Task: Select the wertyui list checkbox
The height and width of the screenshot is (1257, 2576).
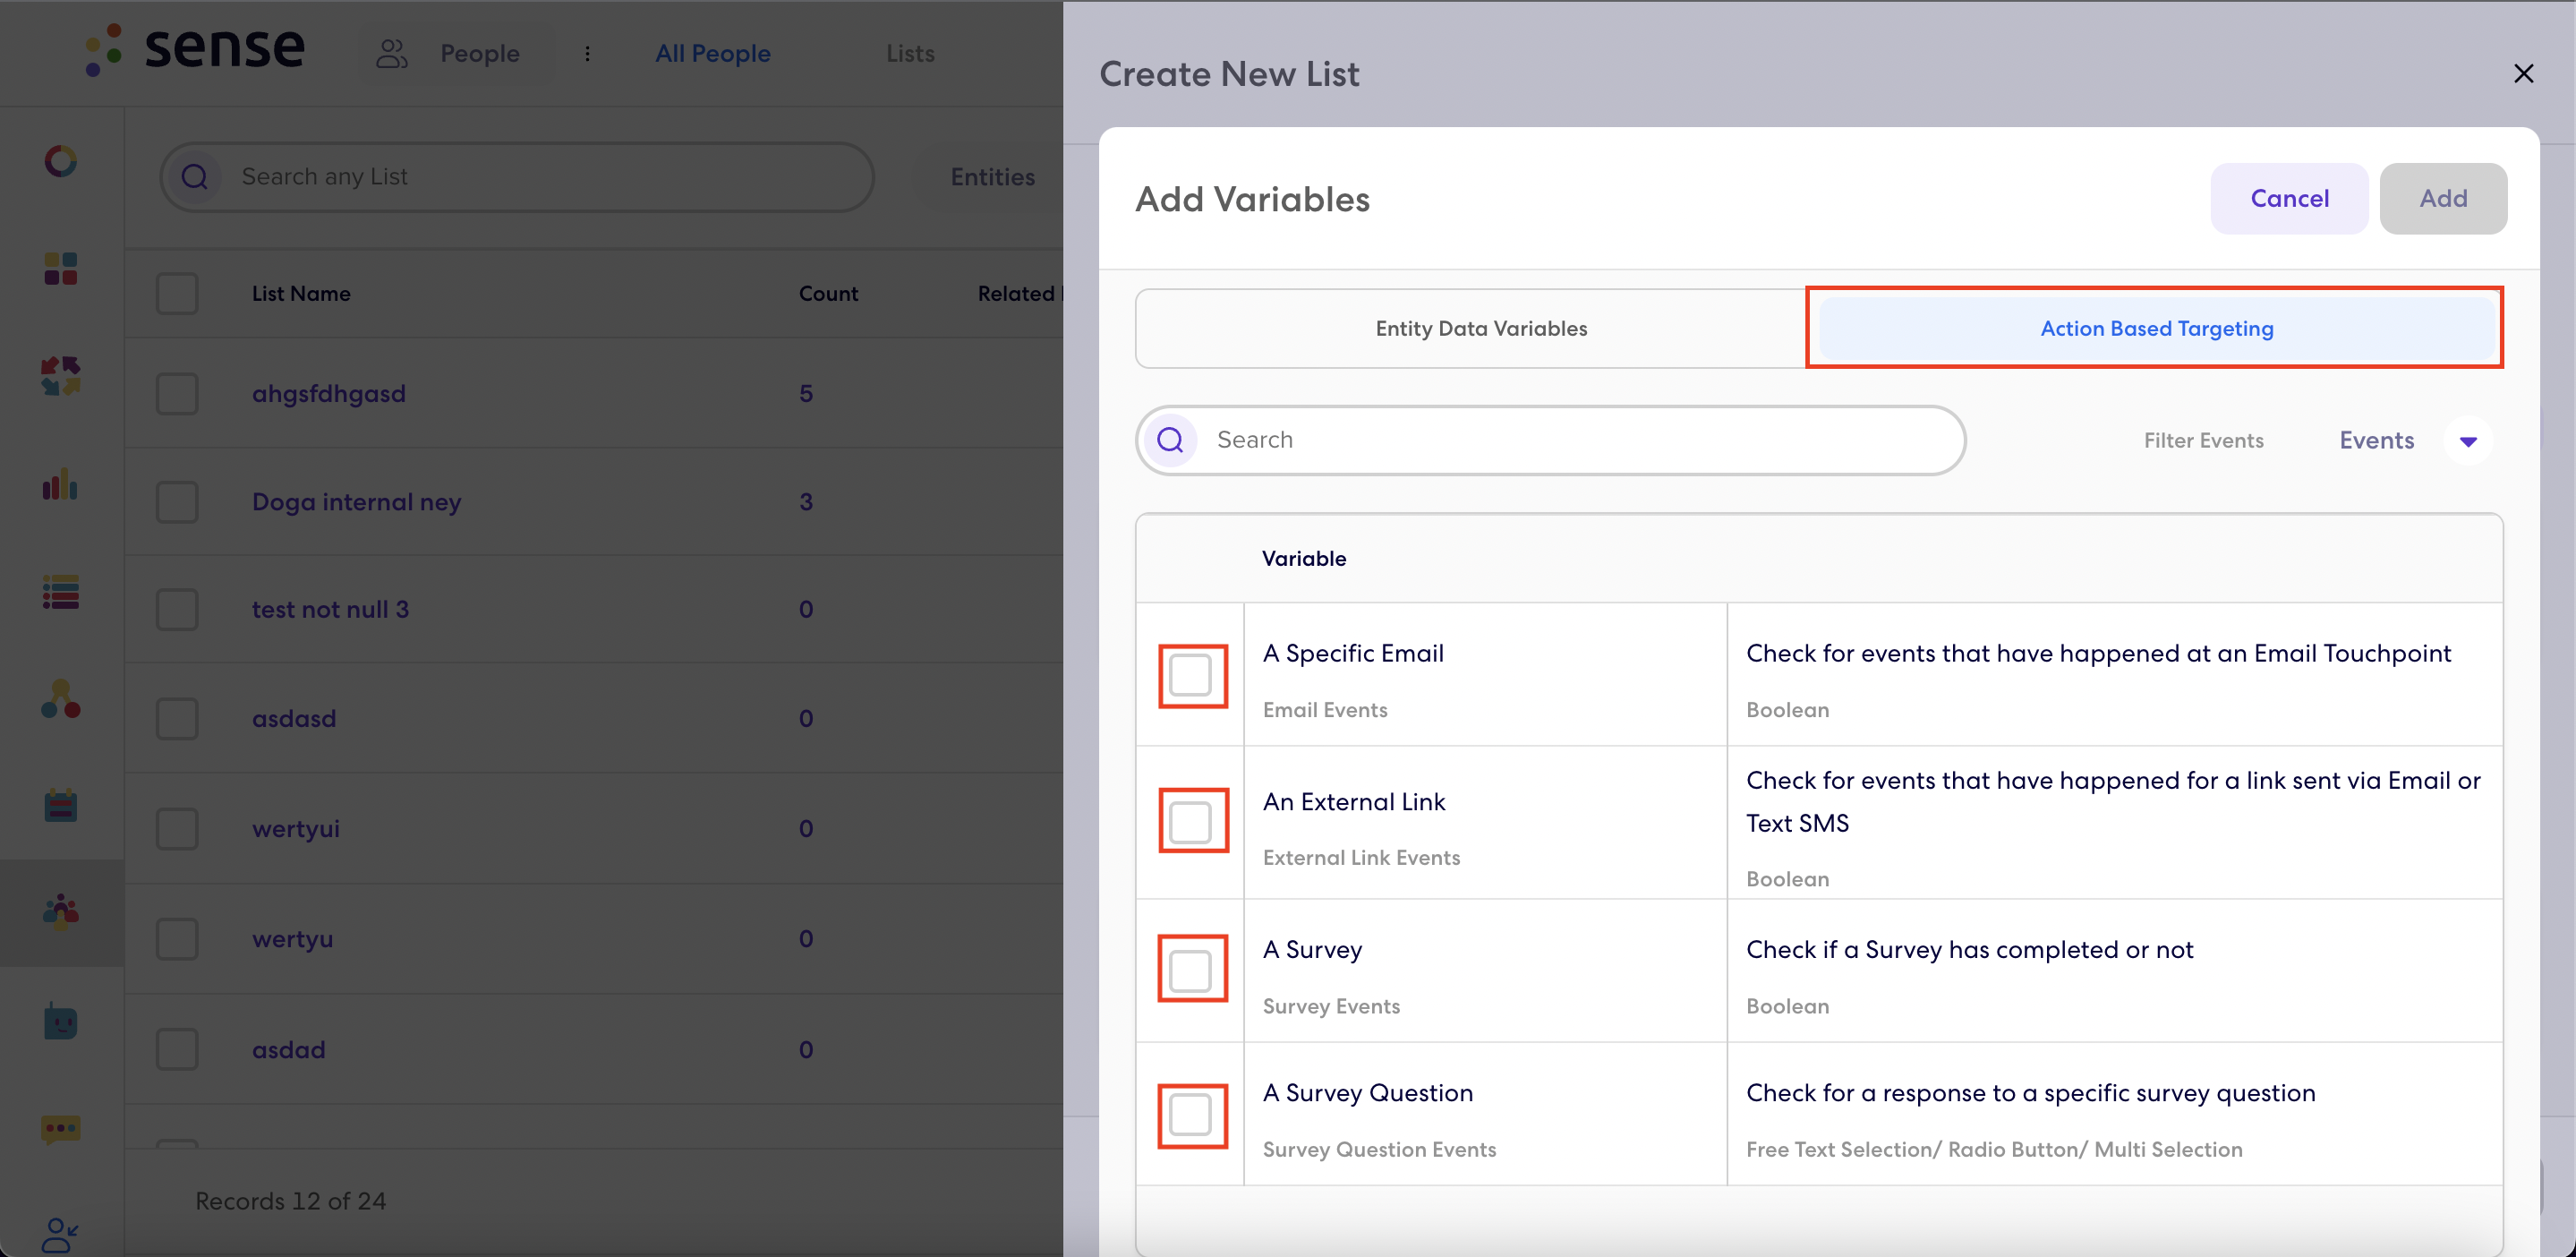Action: pos(177,829)
